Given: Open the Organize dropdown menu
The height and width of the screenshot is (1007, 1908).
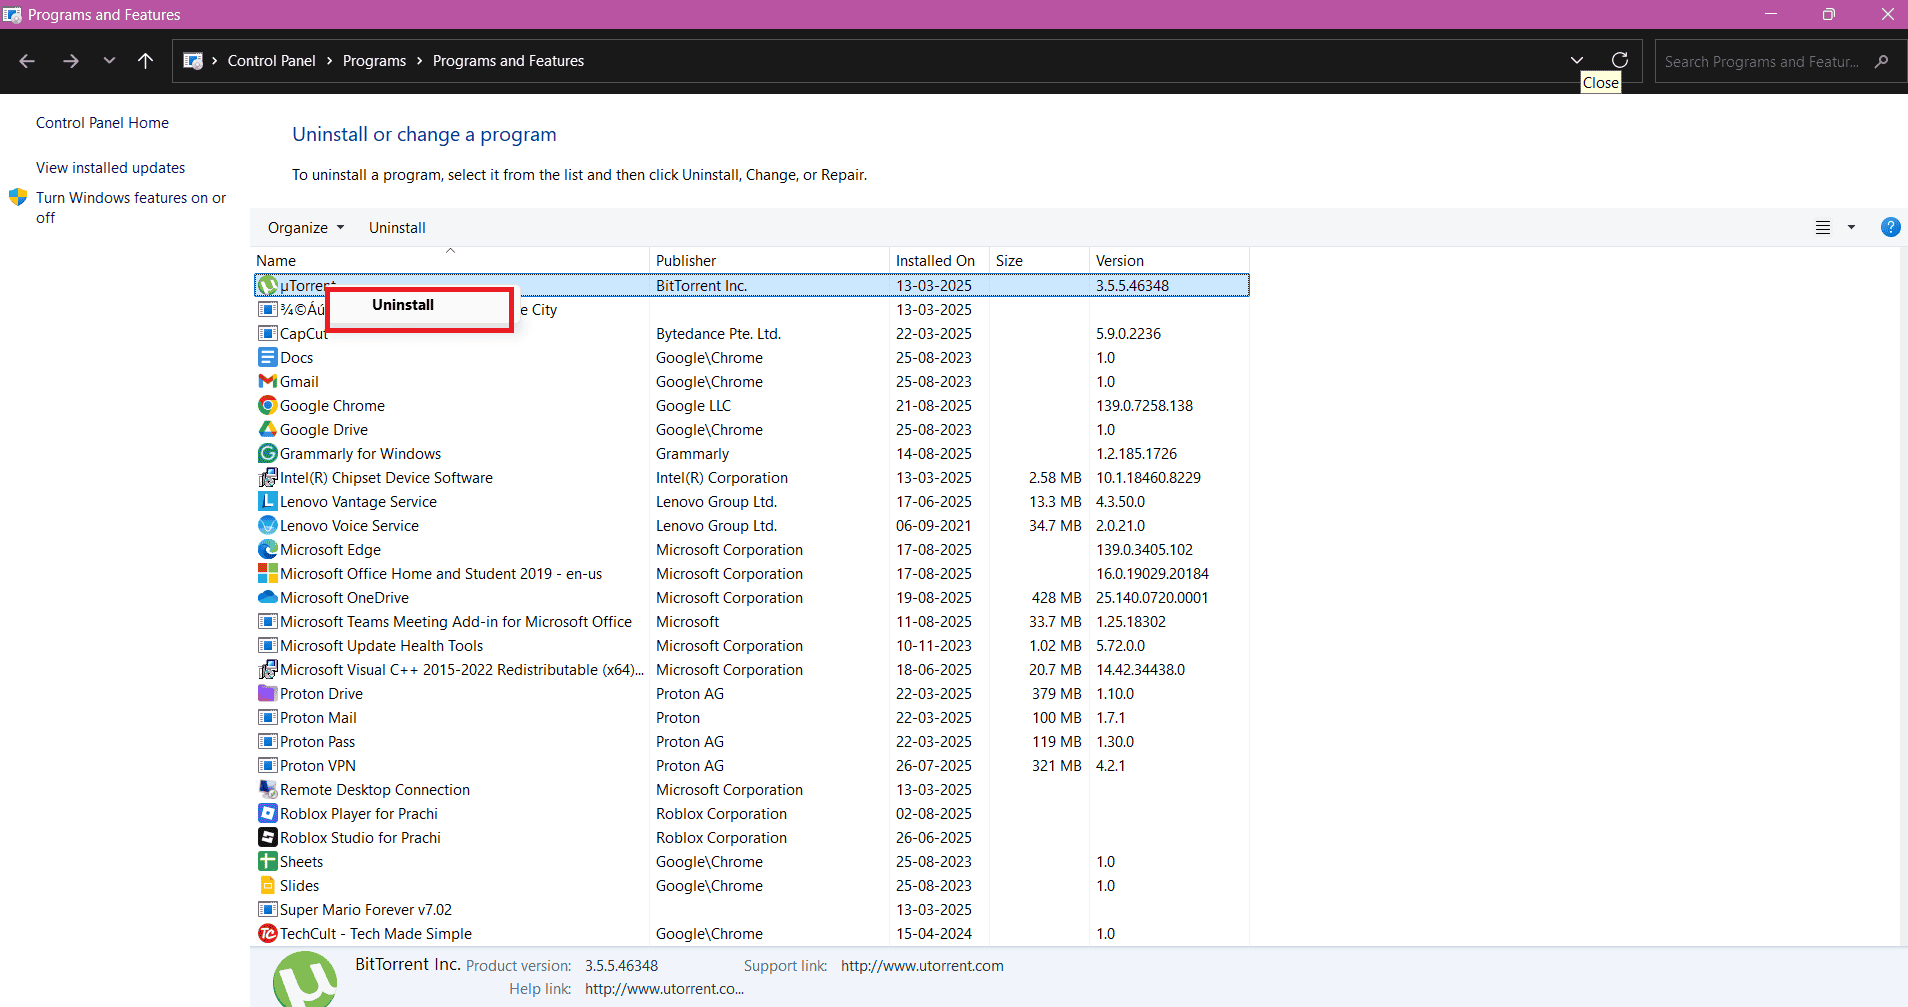Looking at the screenshot, I should [x=305, y=228].
